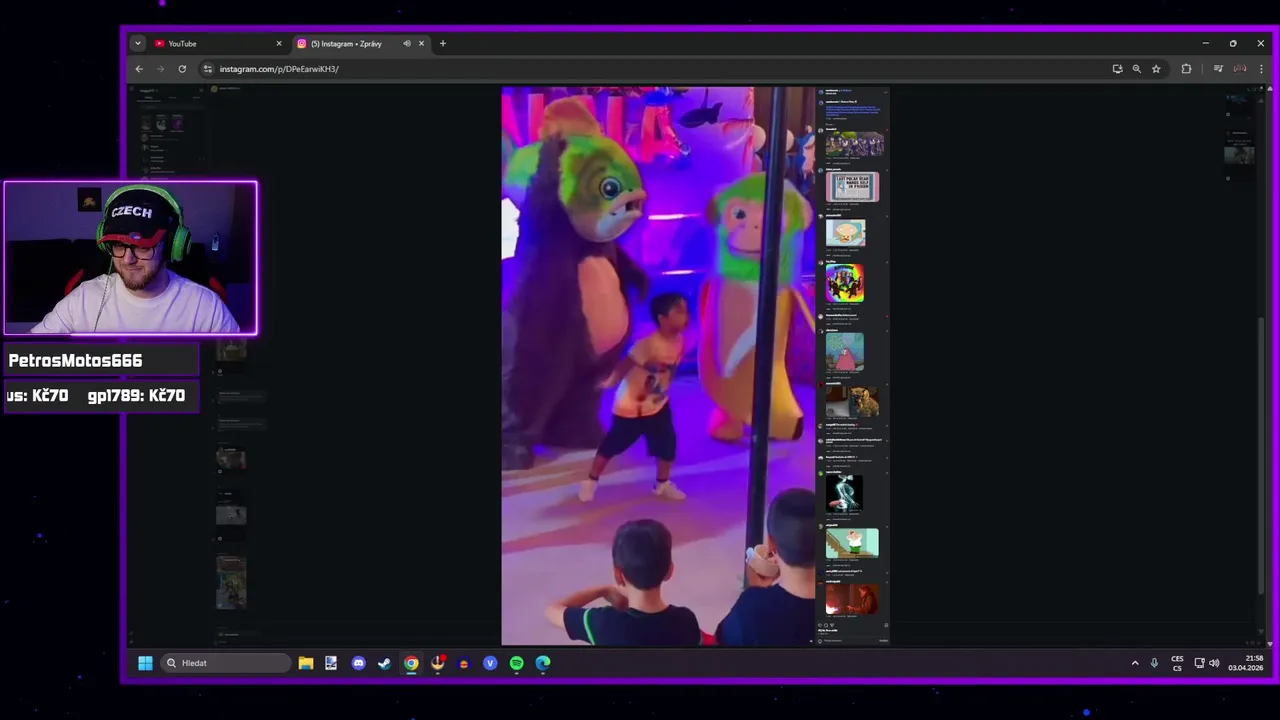Open the zoom magnifier control

click(1136, 69)
